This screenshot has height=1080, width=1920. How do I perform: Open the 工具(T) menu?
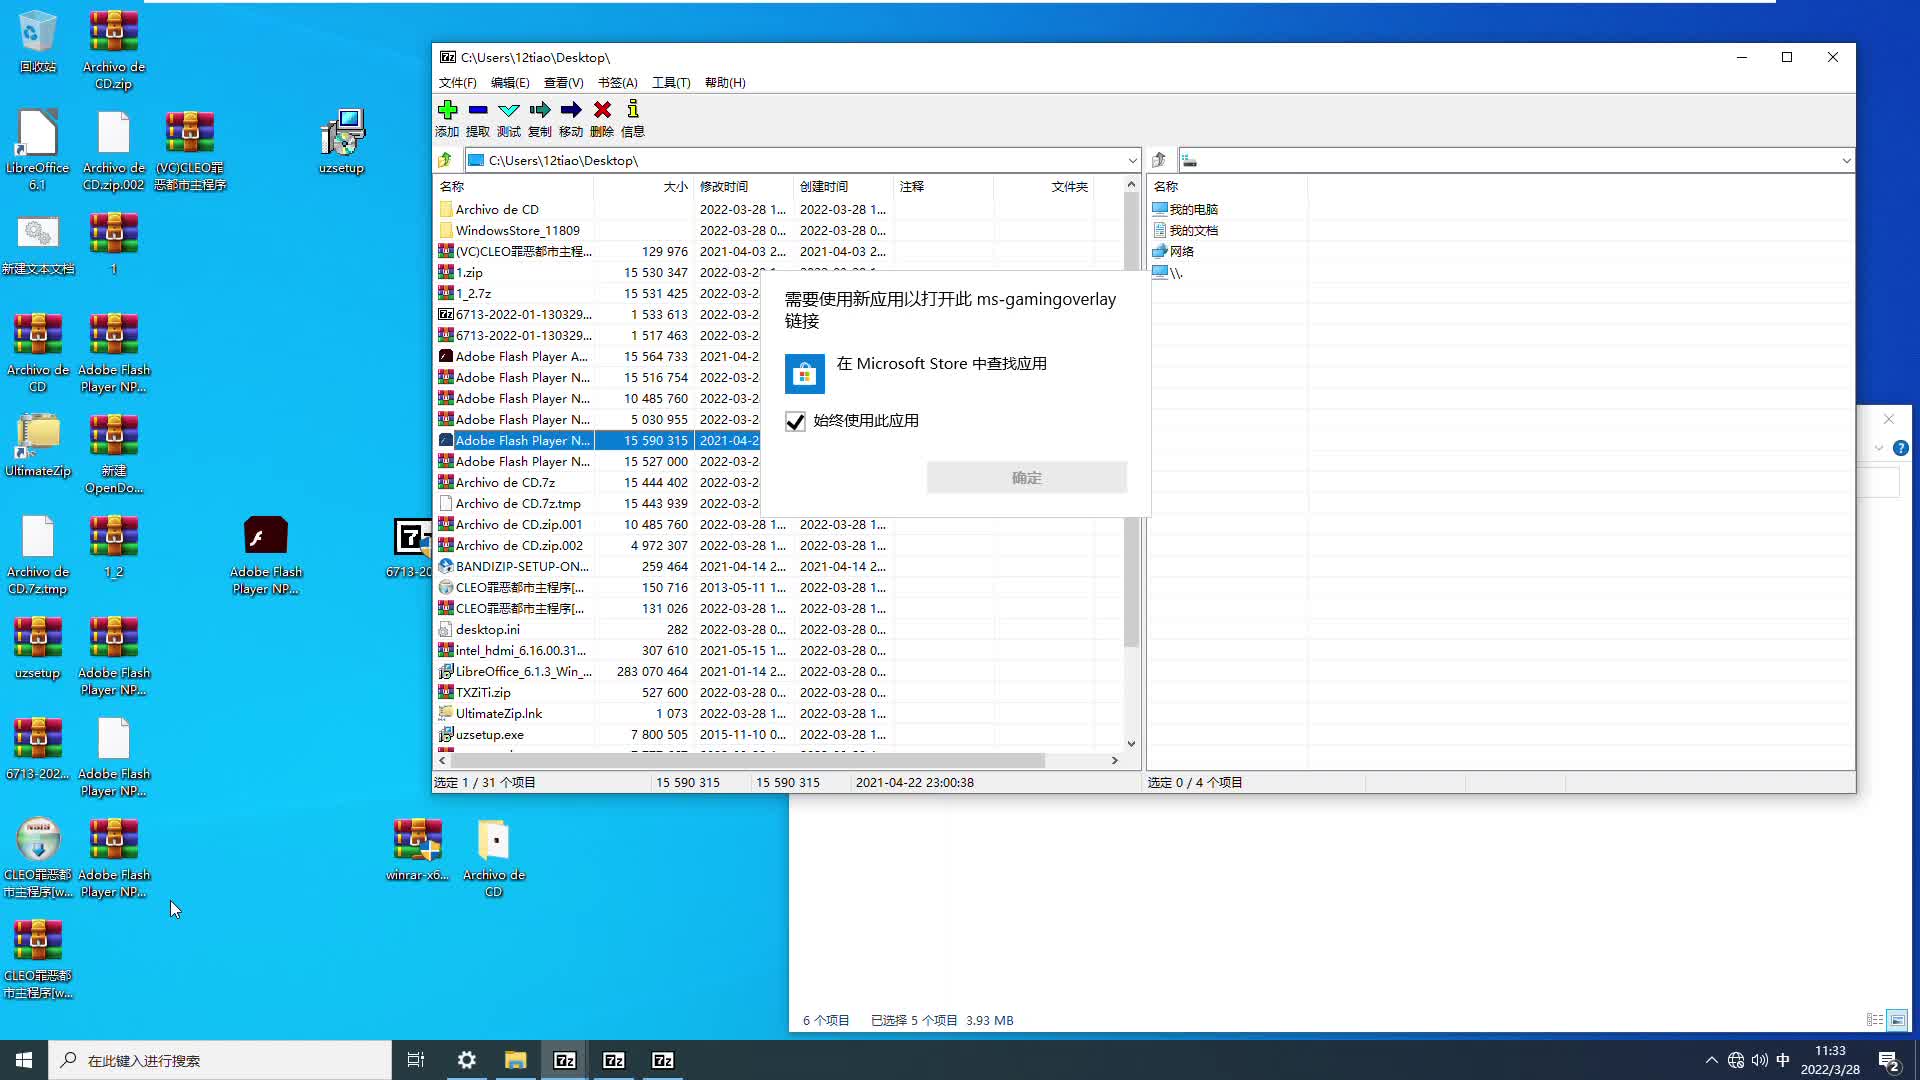point(671,83)
